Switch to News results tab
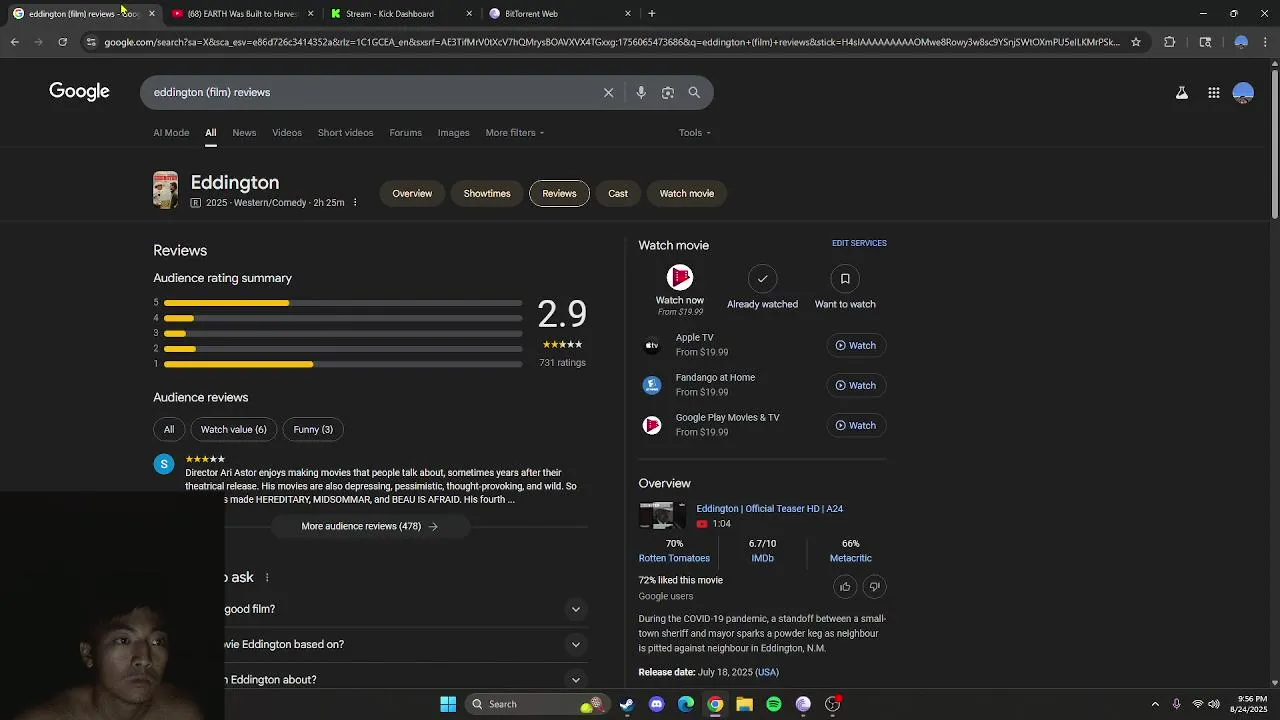Image resolution: width=1280 pixels, height=720 pixels. point(244,133)
